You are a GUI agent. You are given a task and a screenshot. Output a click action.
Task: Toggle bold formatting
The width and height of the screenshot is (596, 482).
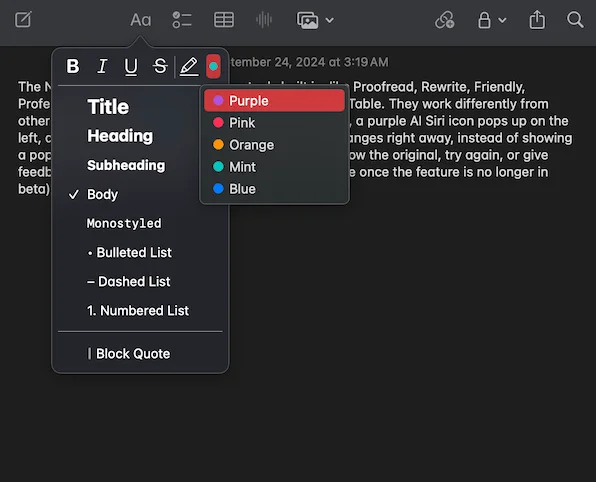[x=73, y=66]
